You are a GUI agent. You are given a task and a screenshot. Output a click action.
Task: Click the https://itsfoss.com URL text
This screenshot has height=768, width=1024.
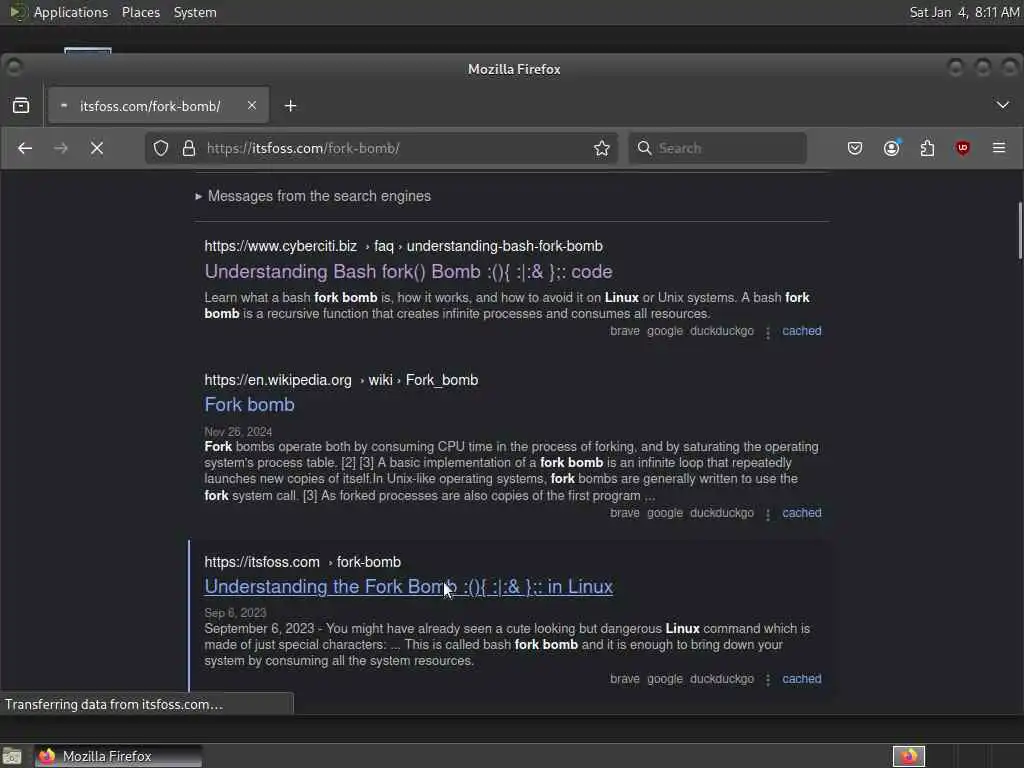click(262, 562)
